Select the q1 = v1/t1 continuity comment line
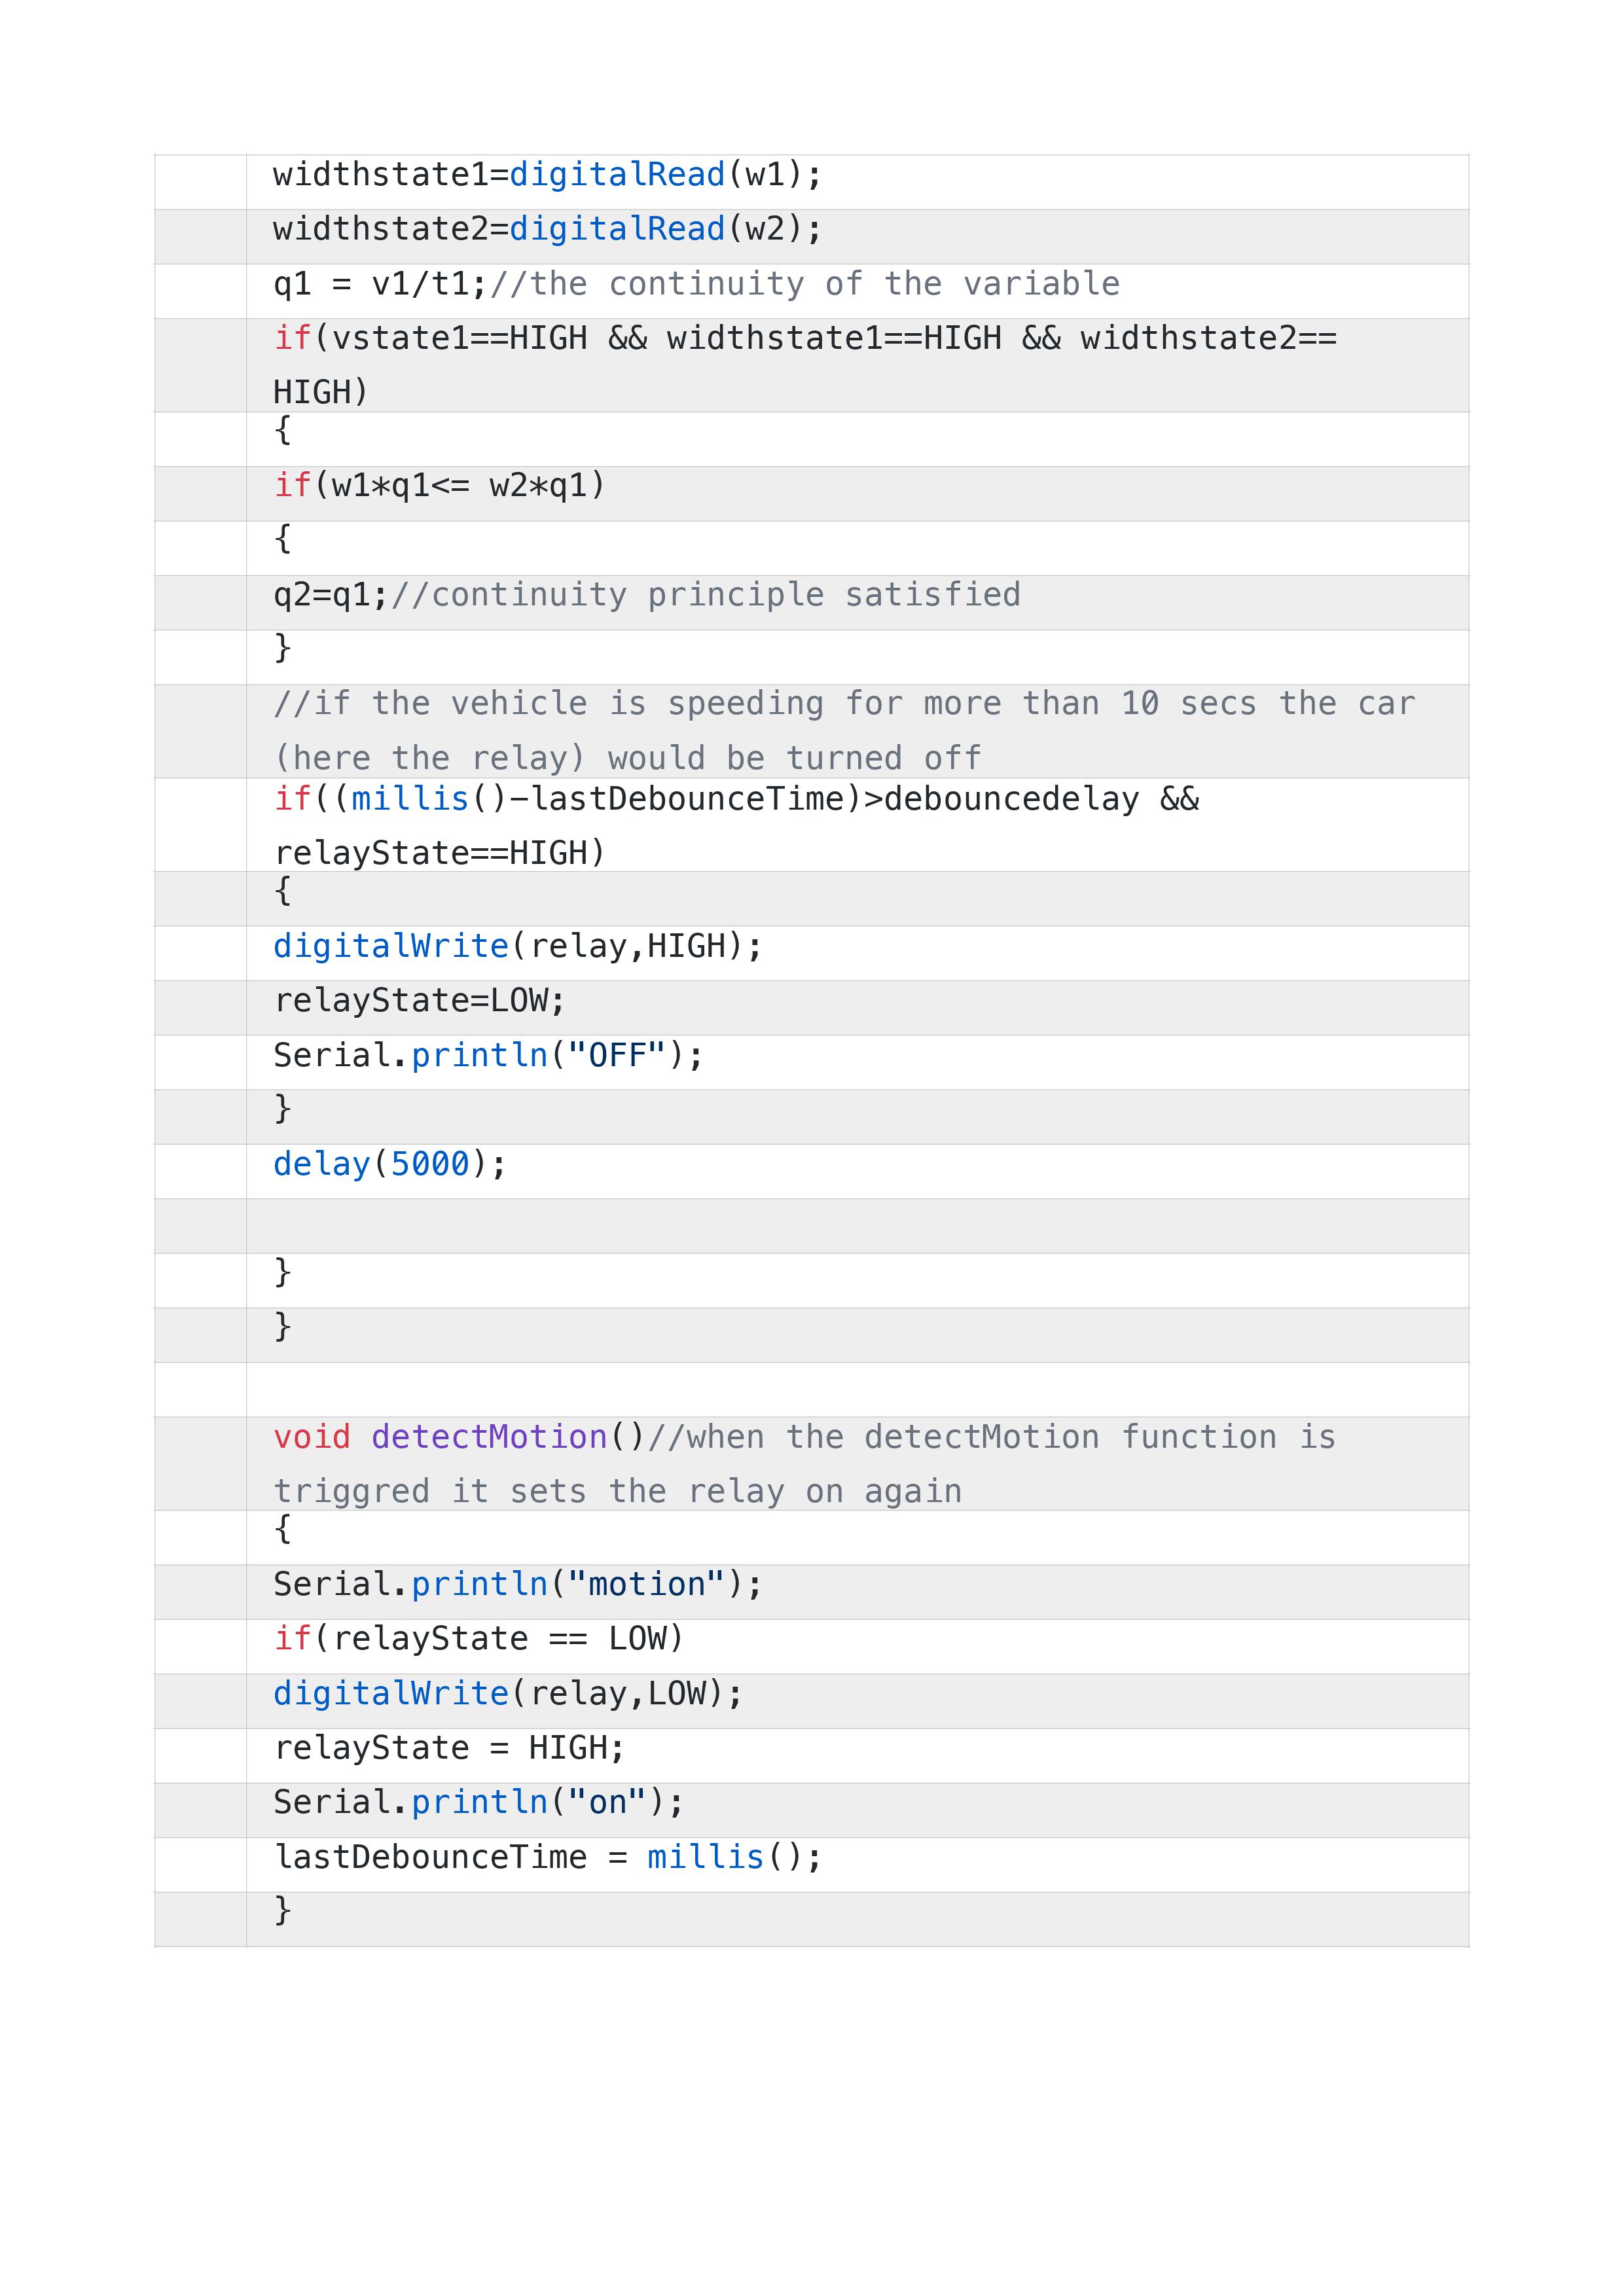 (x=696, y=284)
